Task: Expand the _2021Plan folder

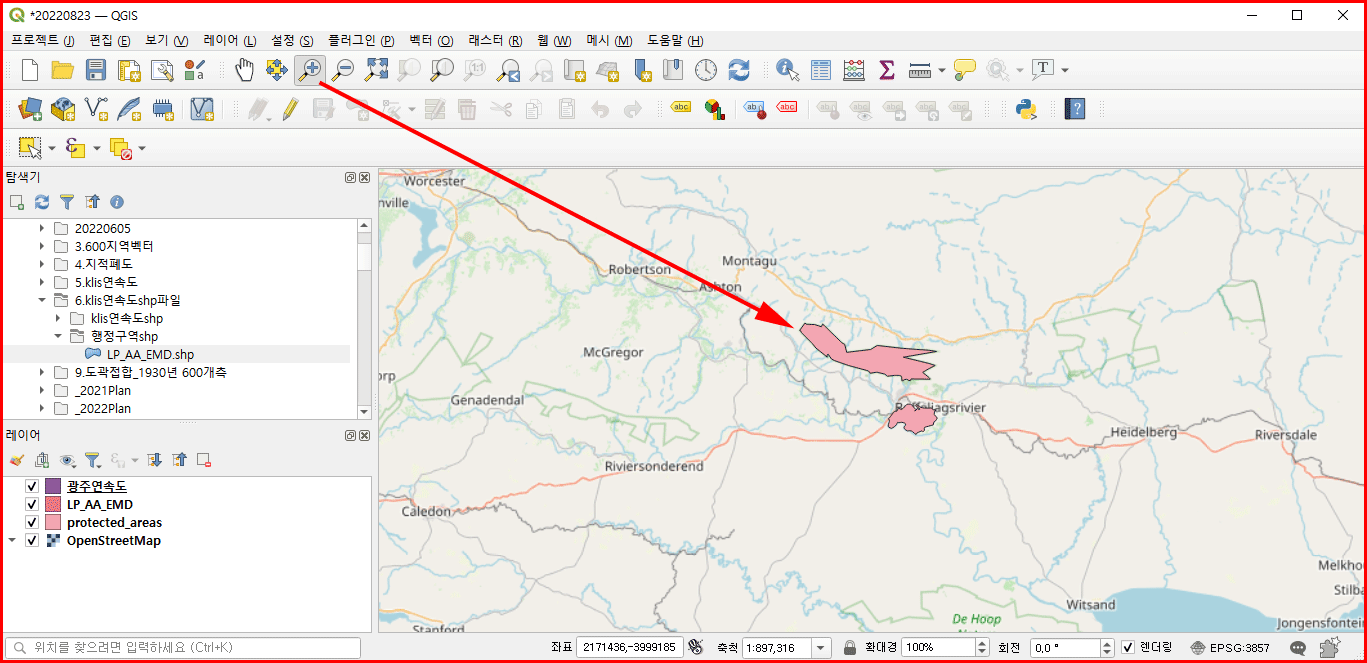Action: 42,390
